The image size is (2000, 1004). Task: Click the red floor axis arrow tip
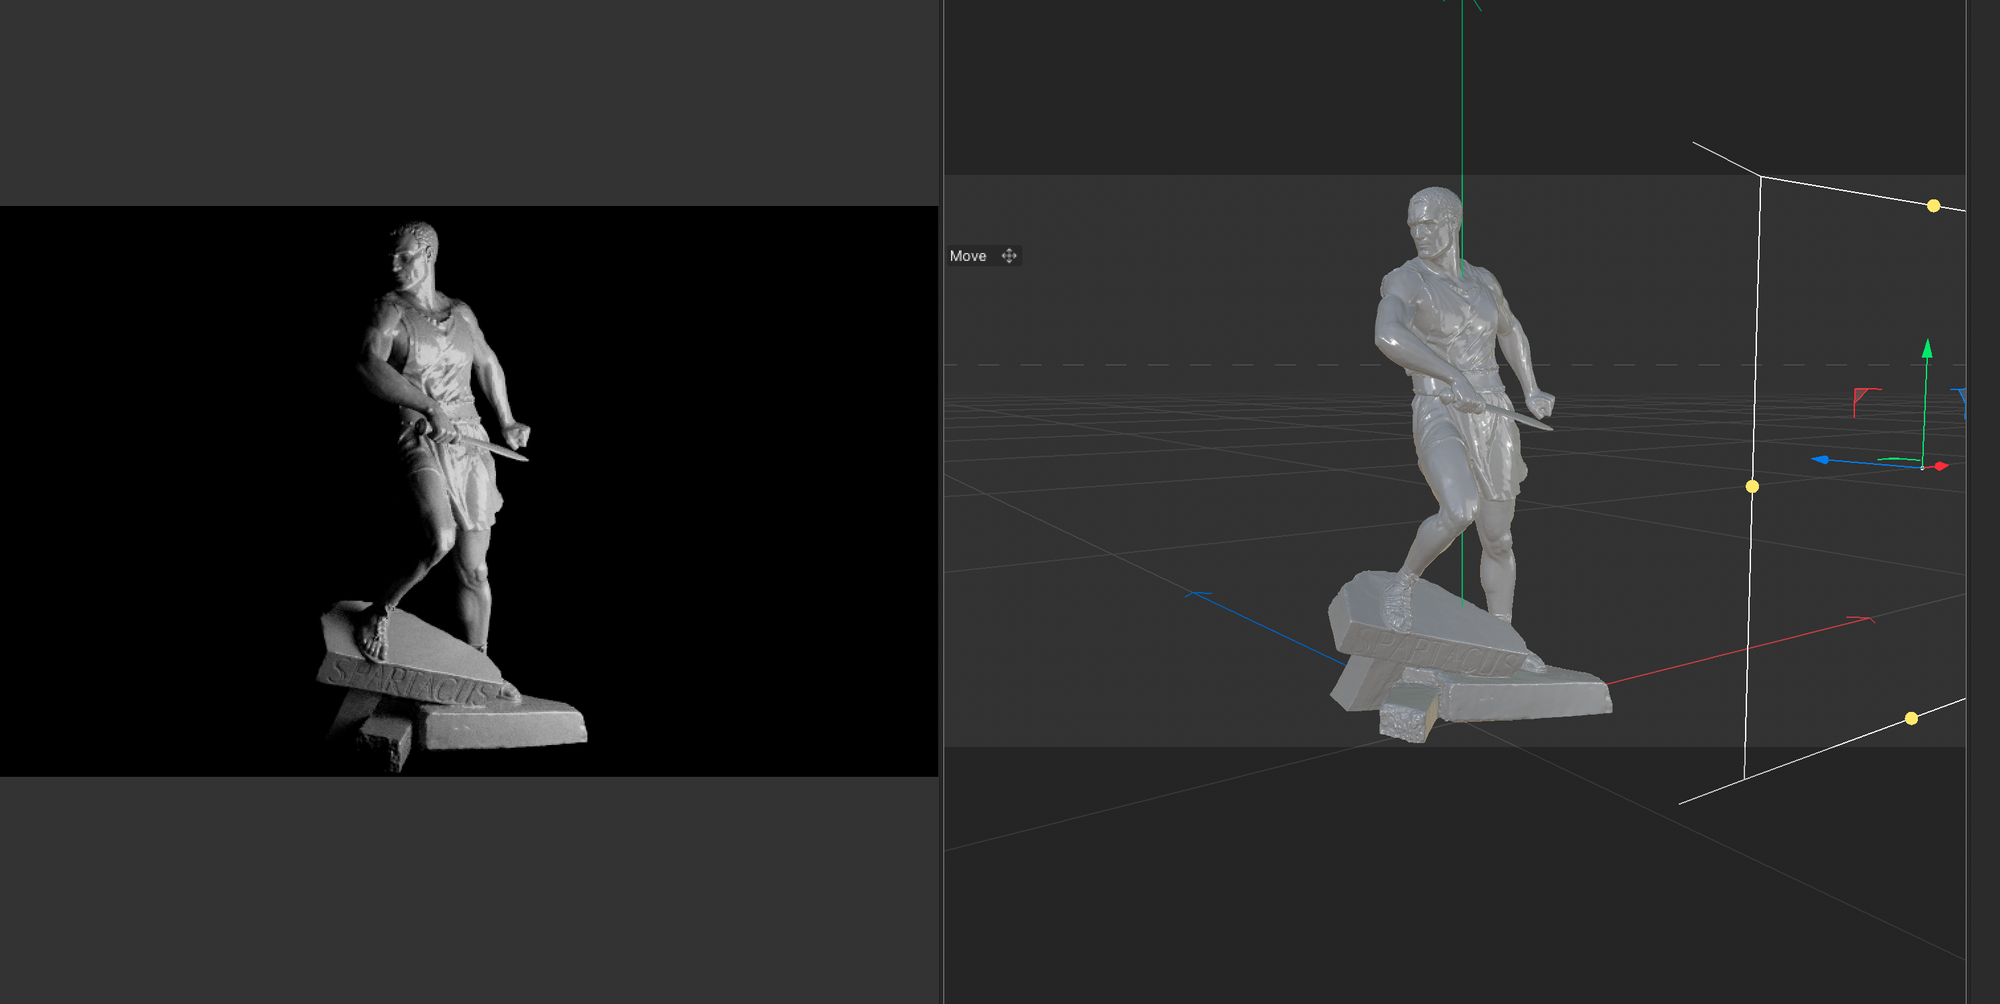pyautogui.click(x=1862, y=620)
